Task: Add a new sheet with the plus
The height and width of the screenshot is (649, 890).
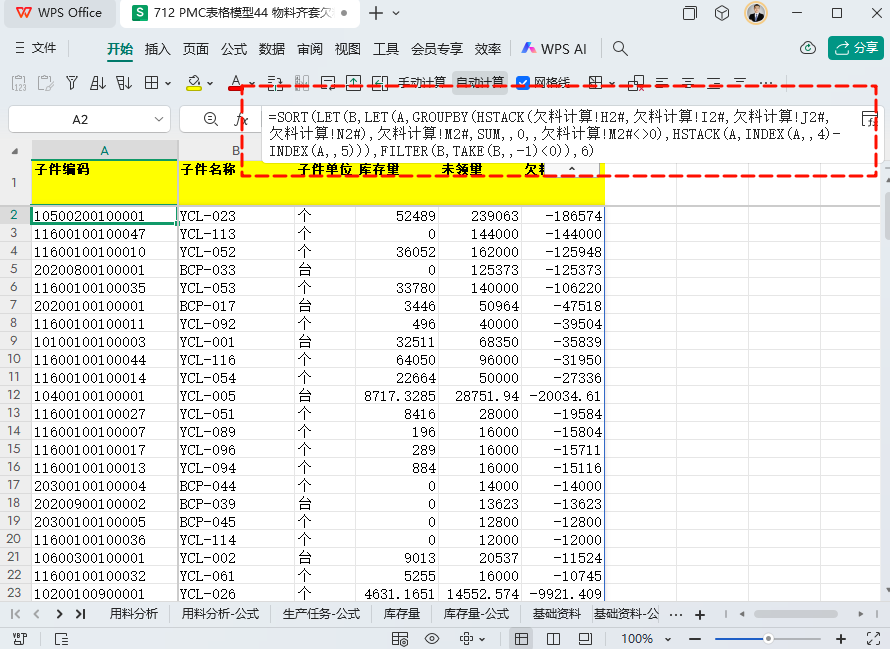Action: click(x=700, y=614)
